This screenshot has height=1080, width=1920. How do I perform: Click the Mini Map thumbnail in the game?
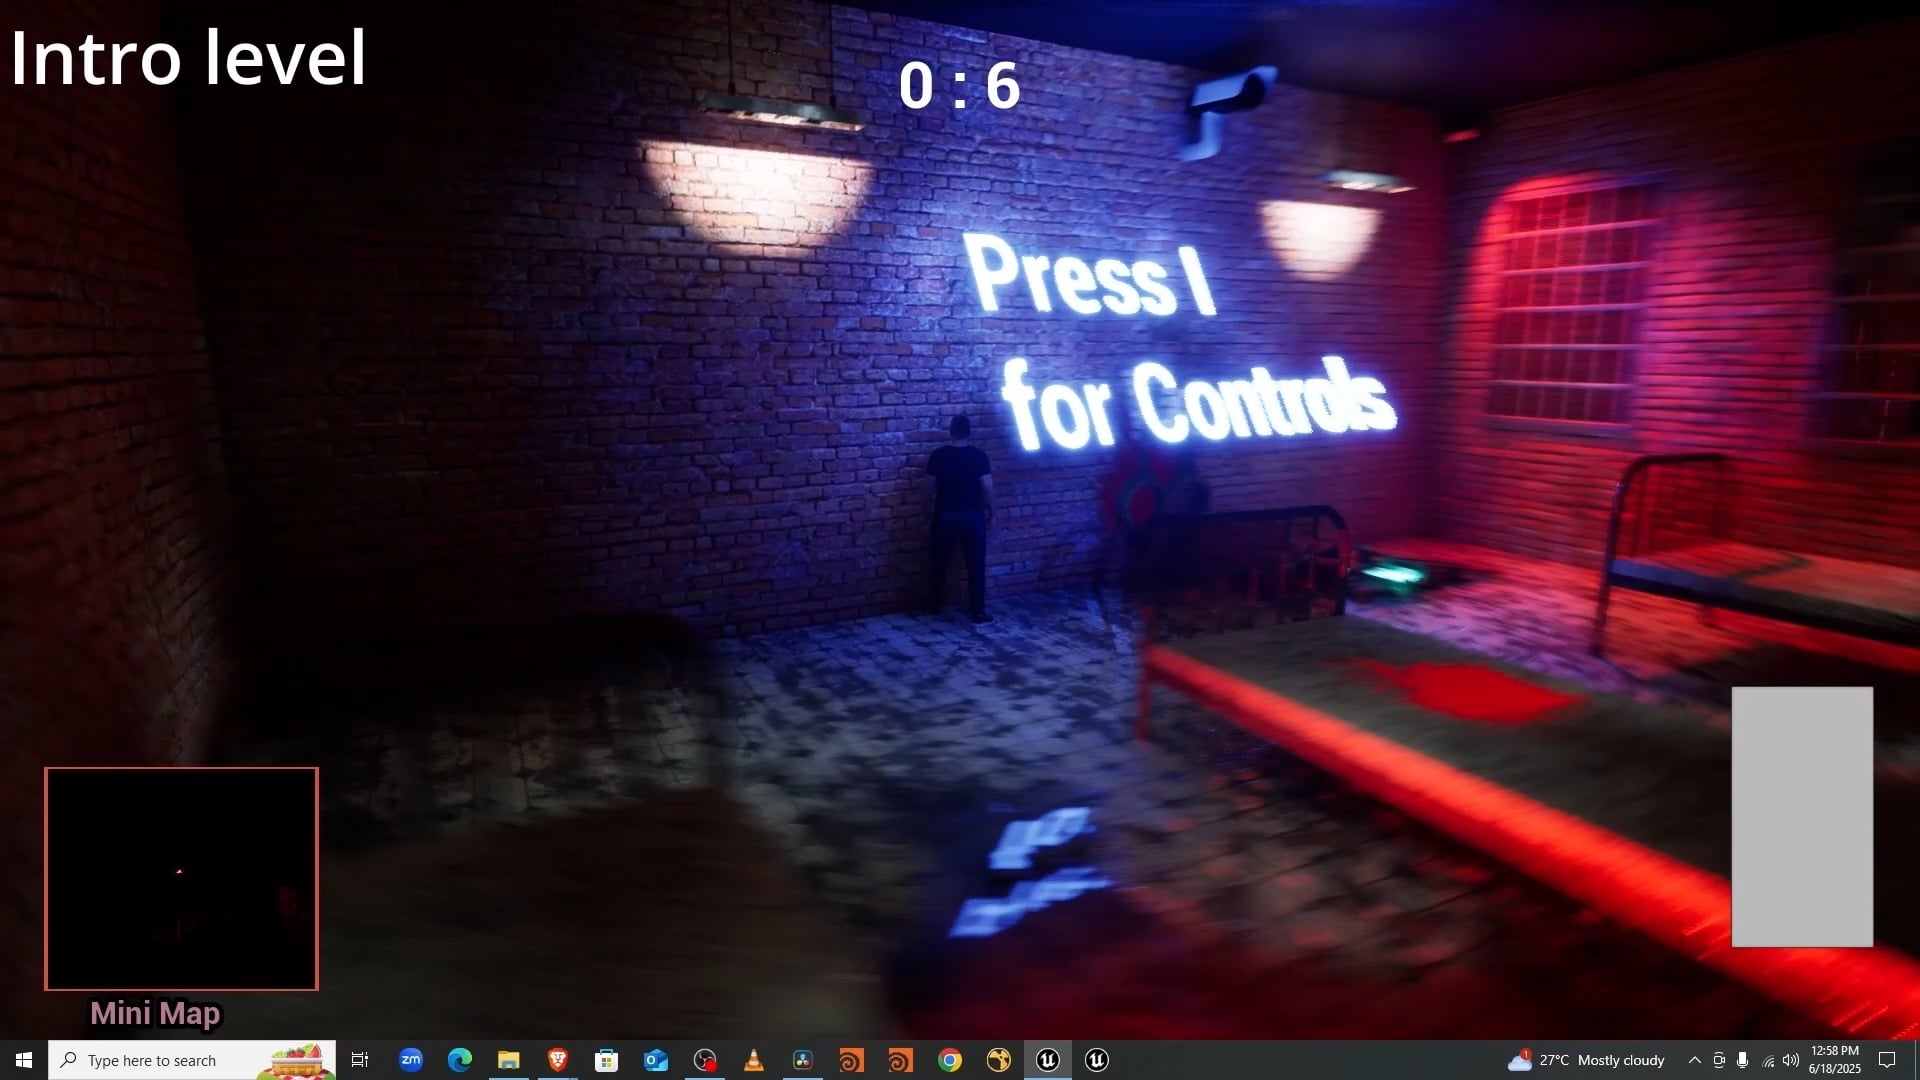pyautogui.click(x=181, y=878)
